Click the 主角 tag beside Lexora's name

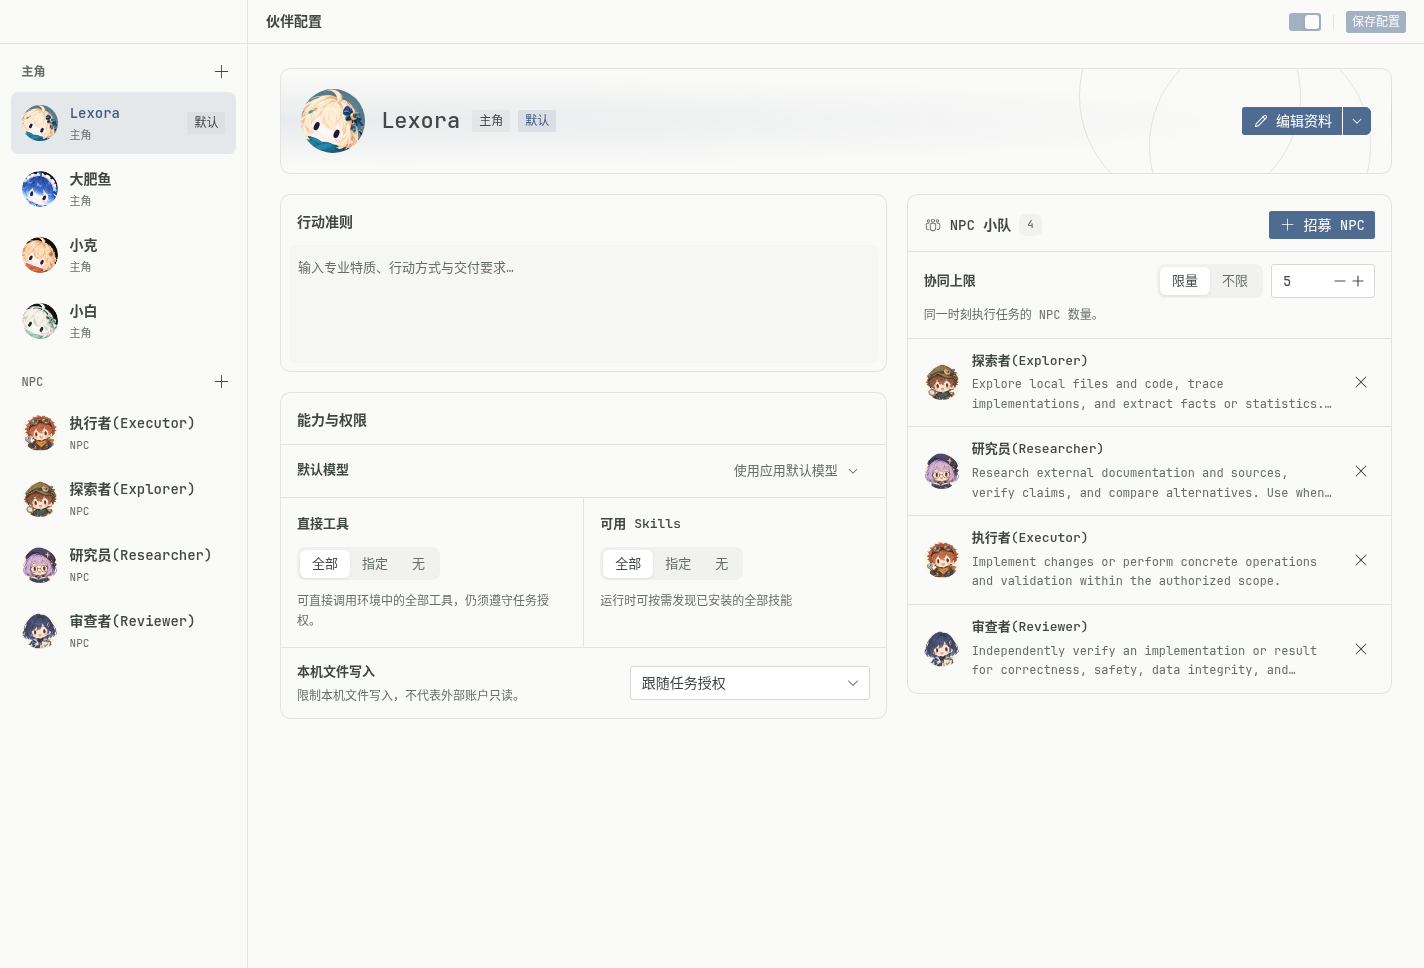[x=491, y=121]
